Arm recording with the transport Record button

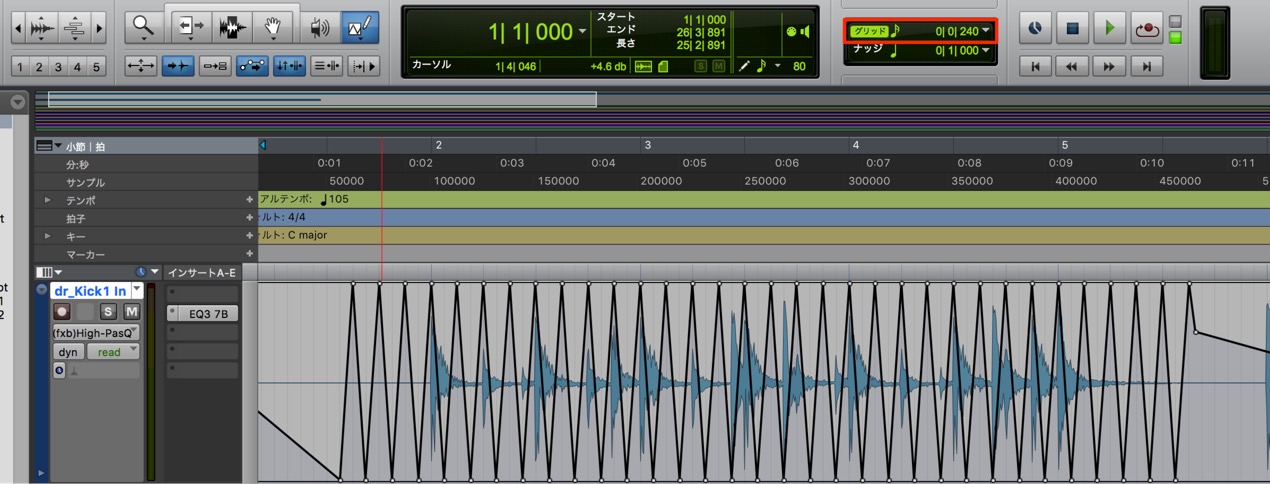click(x=1147, y=29)
